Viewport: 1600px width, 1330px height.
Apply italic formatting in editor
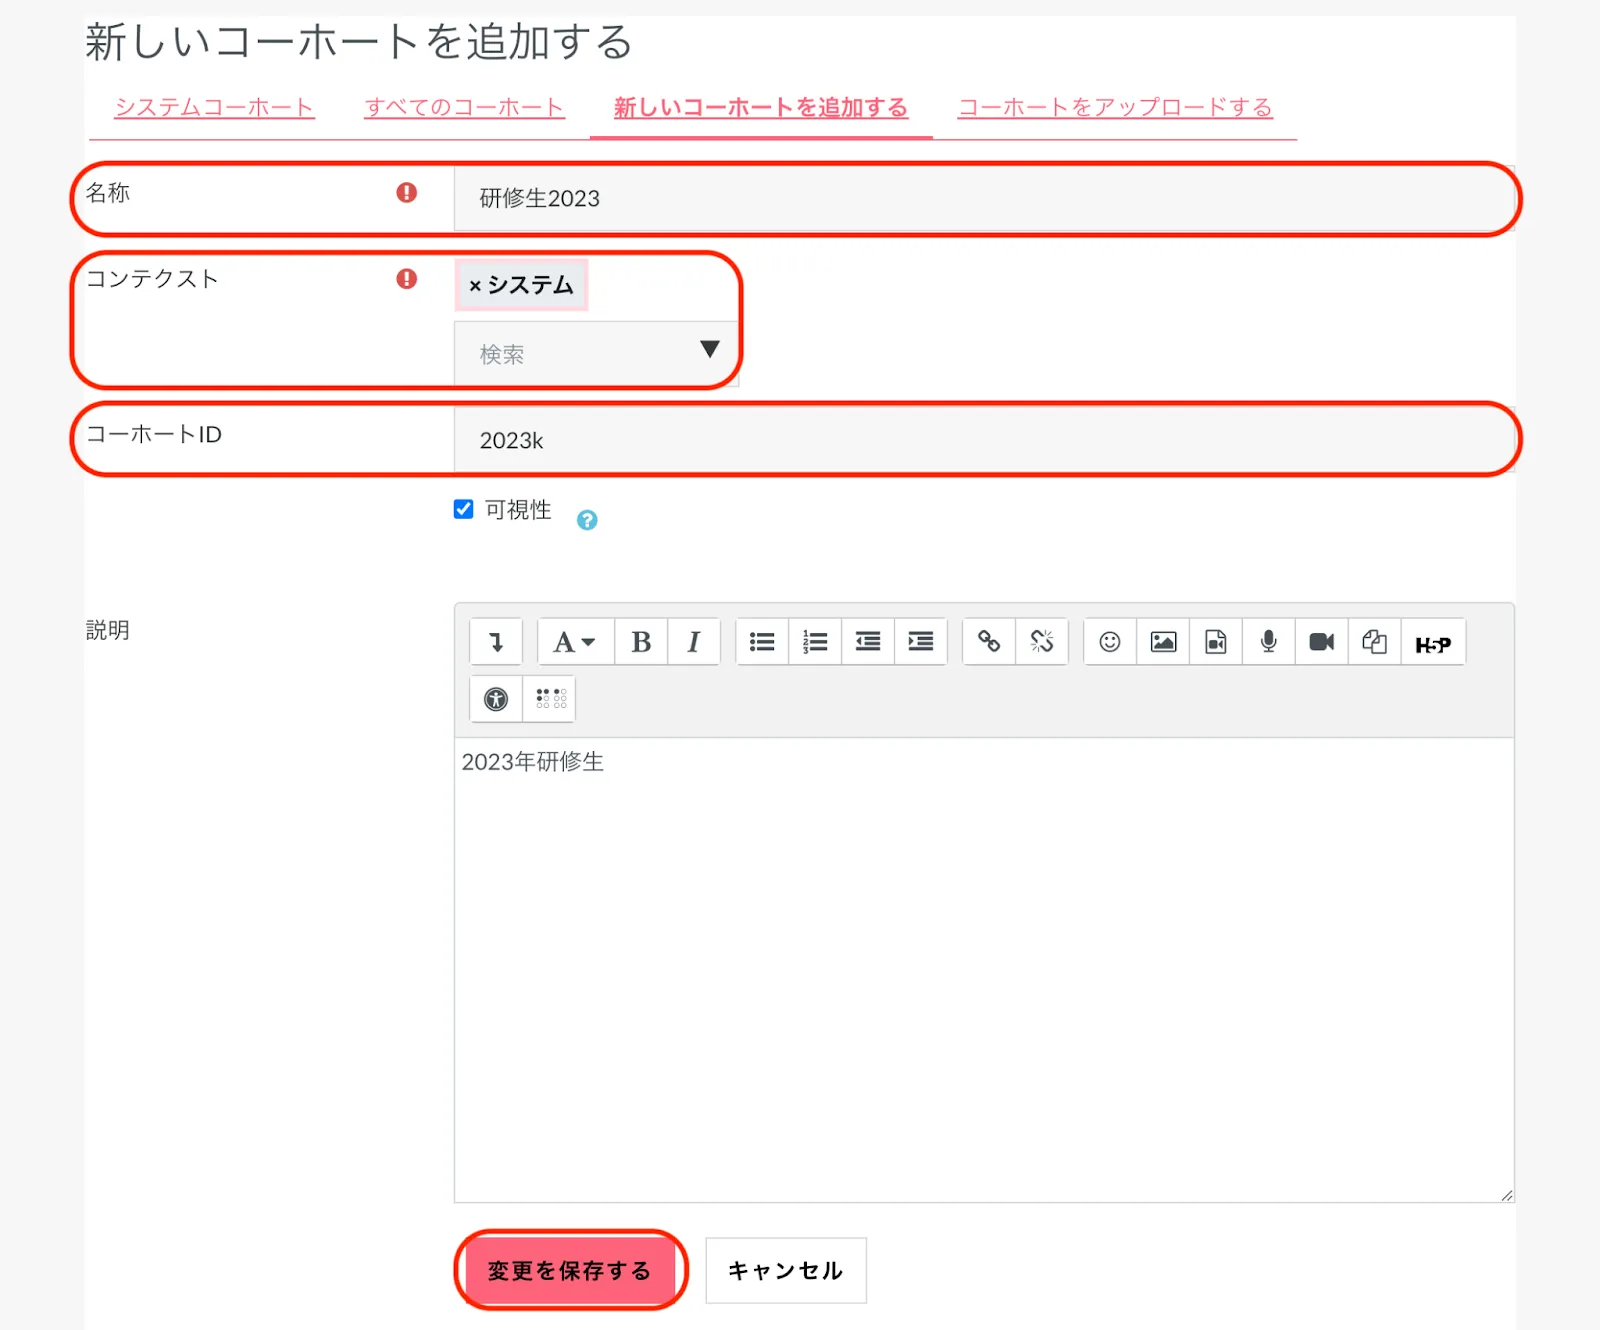[x=693, y=642]
